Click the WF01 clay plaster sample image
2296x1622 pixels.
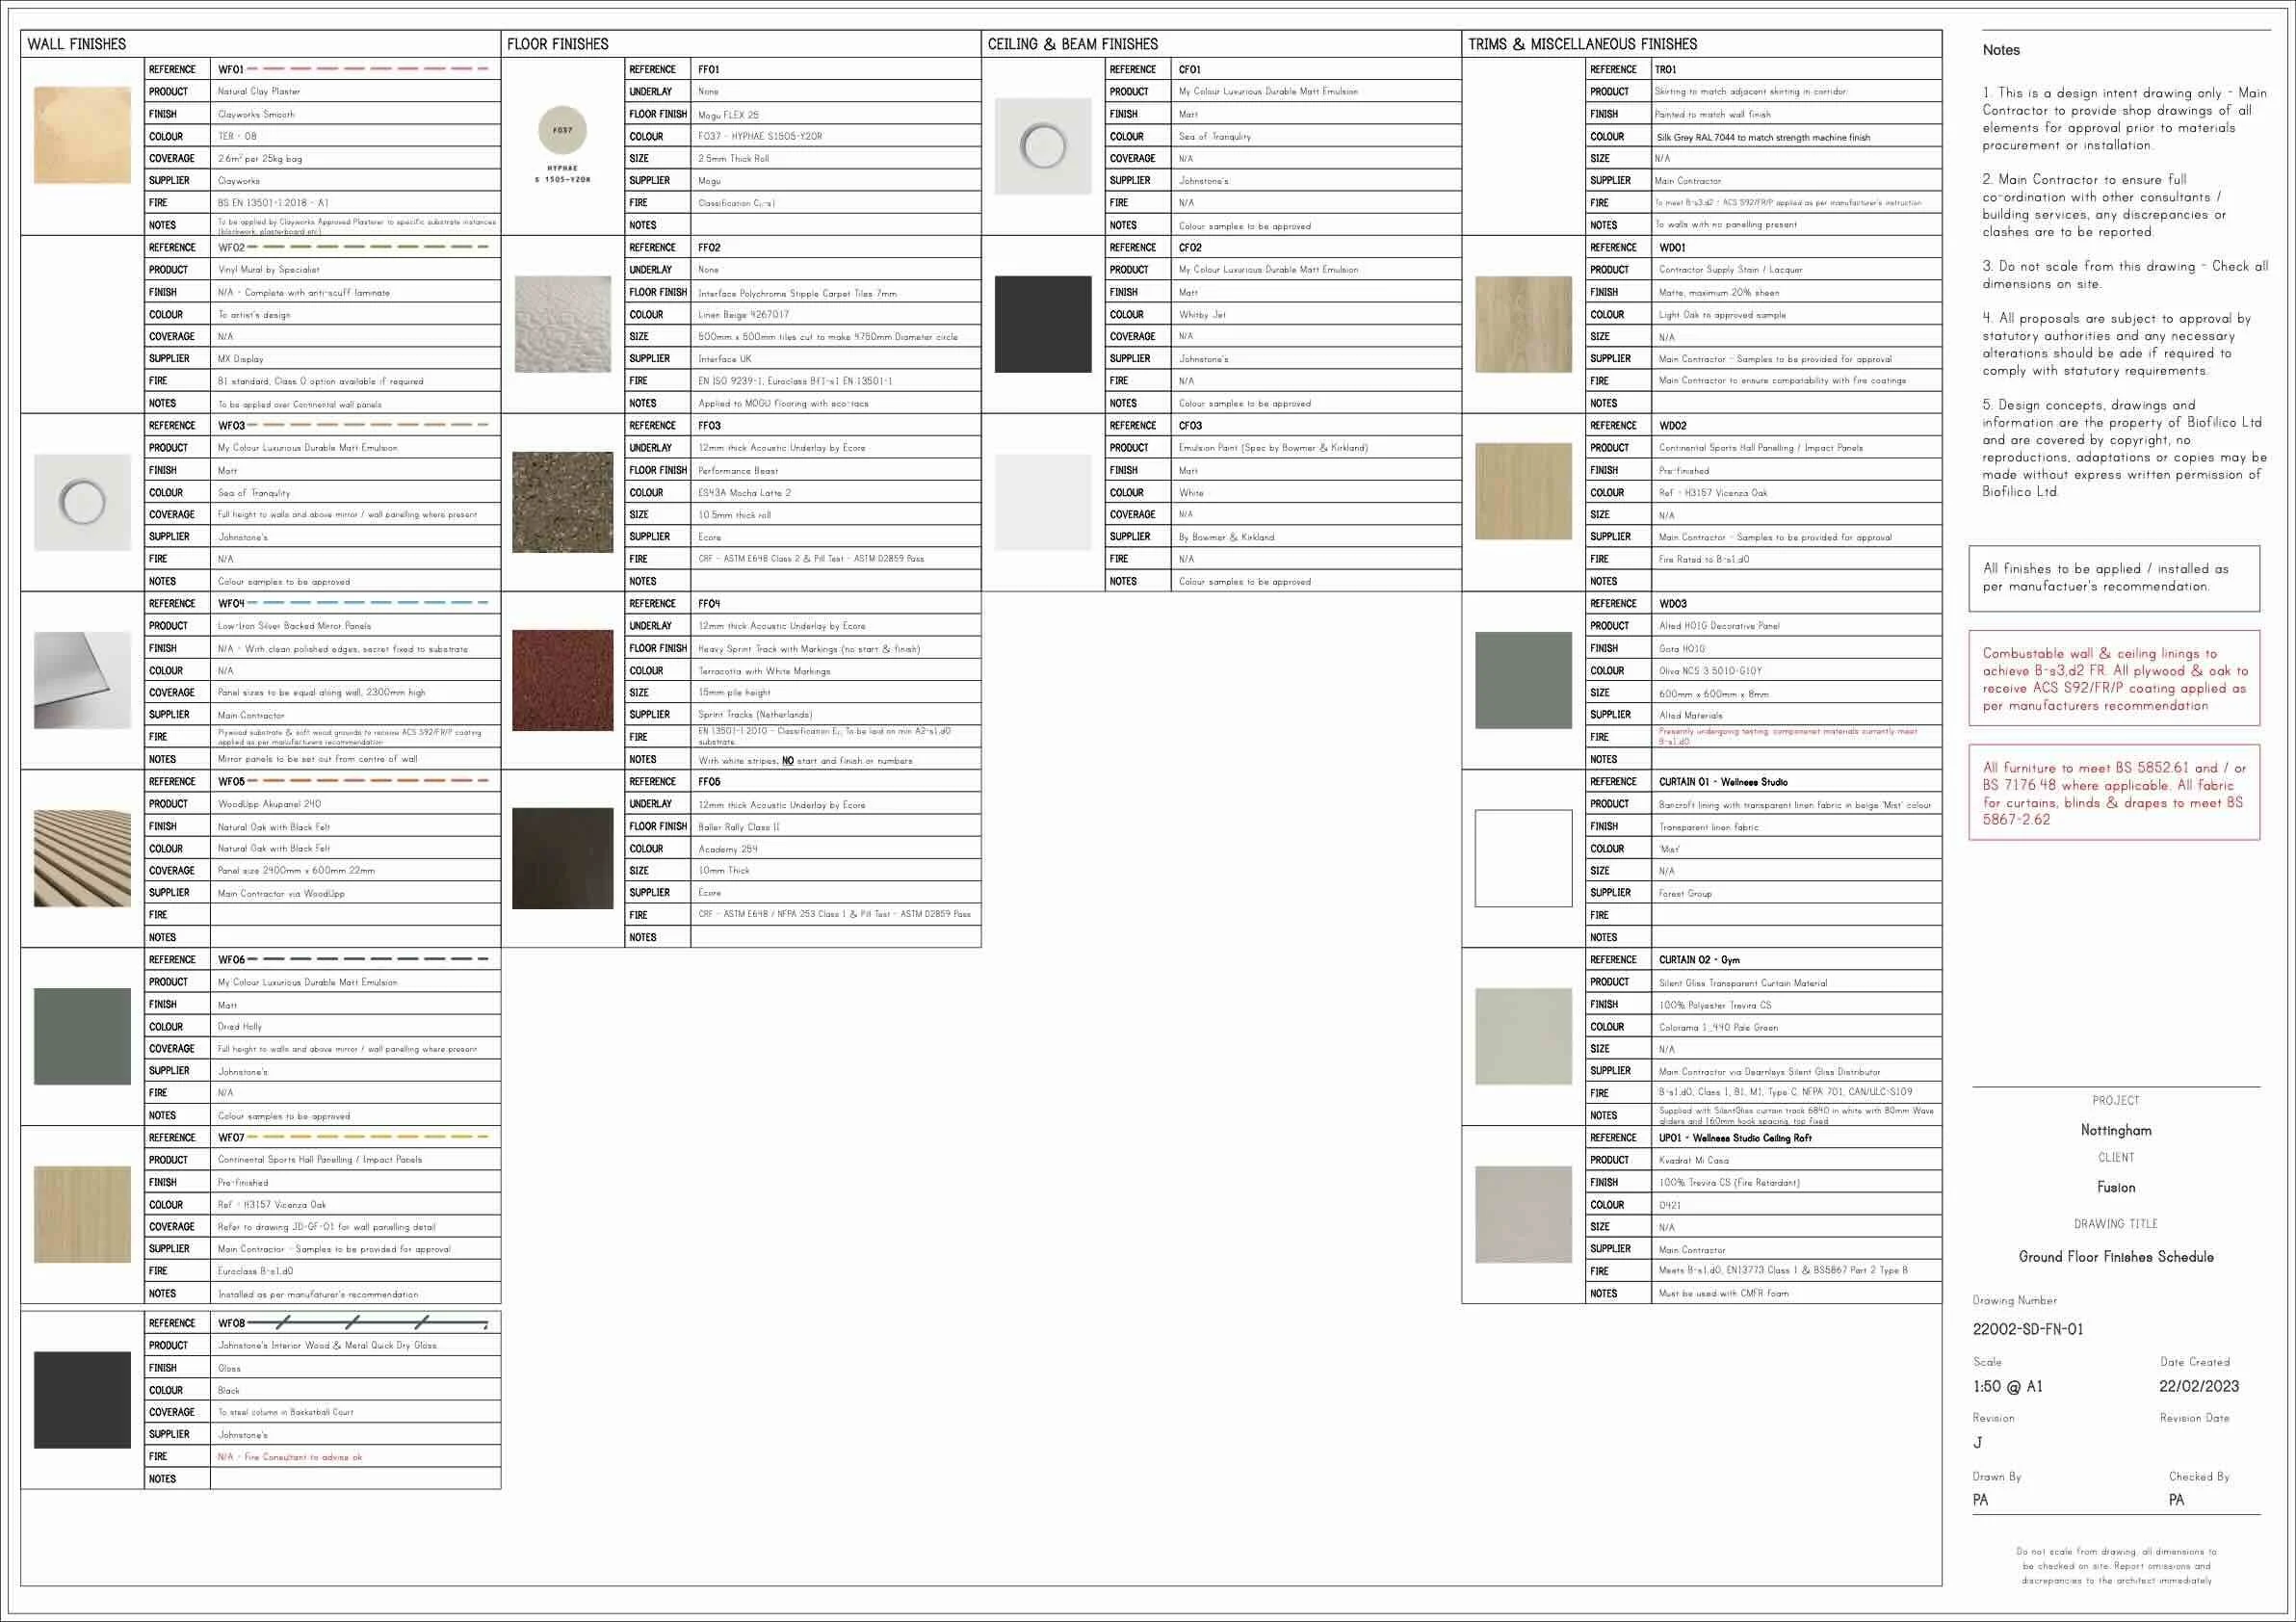coord(82,135)
